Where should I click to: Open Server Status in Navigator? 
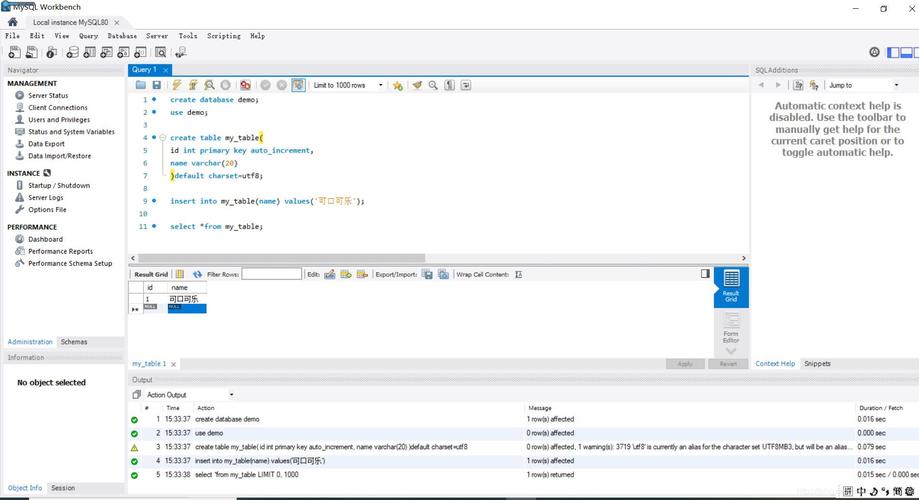point(48,96)
